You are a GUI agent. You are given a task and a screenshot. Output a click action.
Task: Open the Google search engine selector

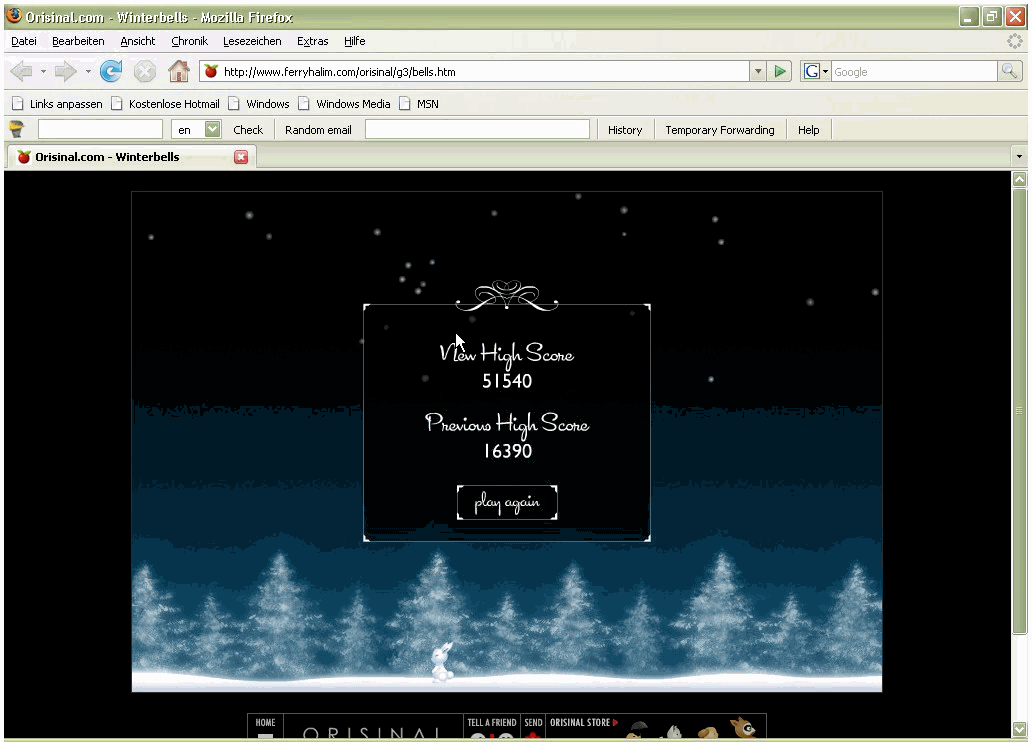(x=816, y=71)
